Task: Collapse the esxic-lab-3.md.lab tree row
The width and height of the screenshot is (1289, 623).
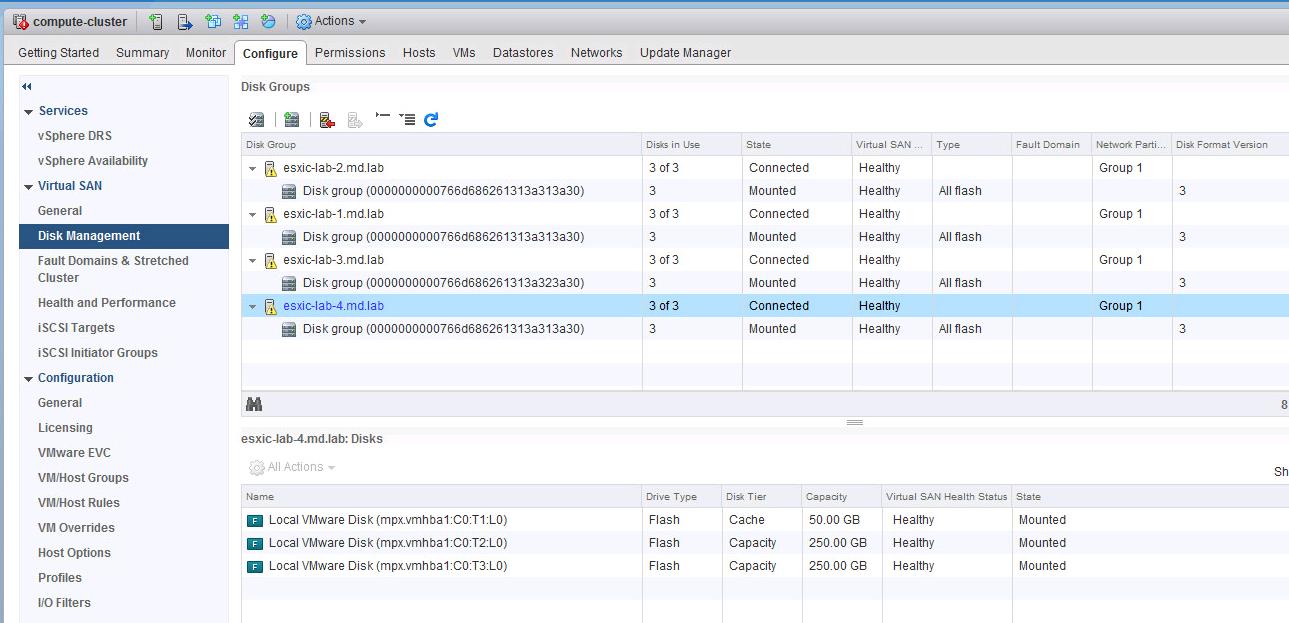Action: (x=252, y=261)
